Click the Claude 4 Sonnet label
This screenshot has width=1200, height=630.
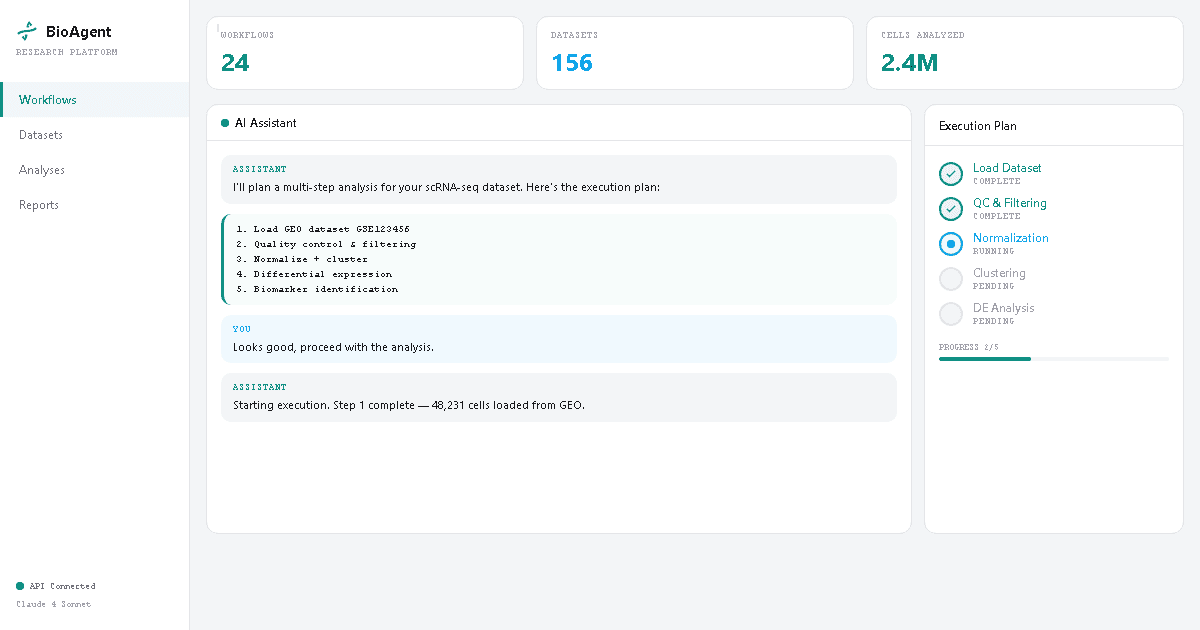52,604
